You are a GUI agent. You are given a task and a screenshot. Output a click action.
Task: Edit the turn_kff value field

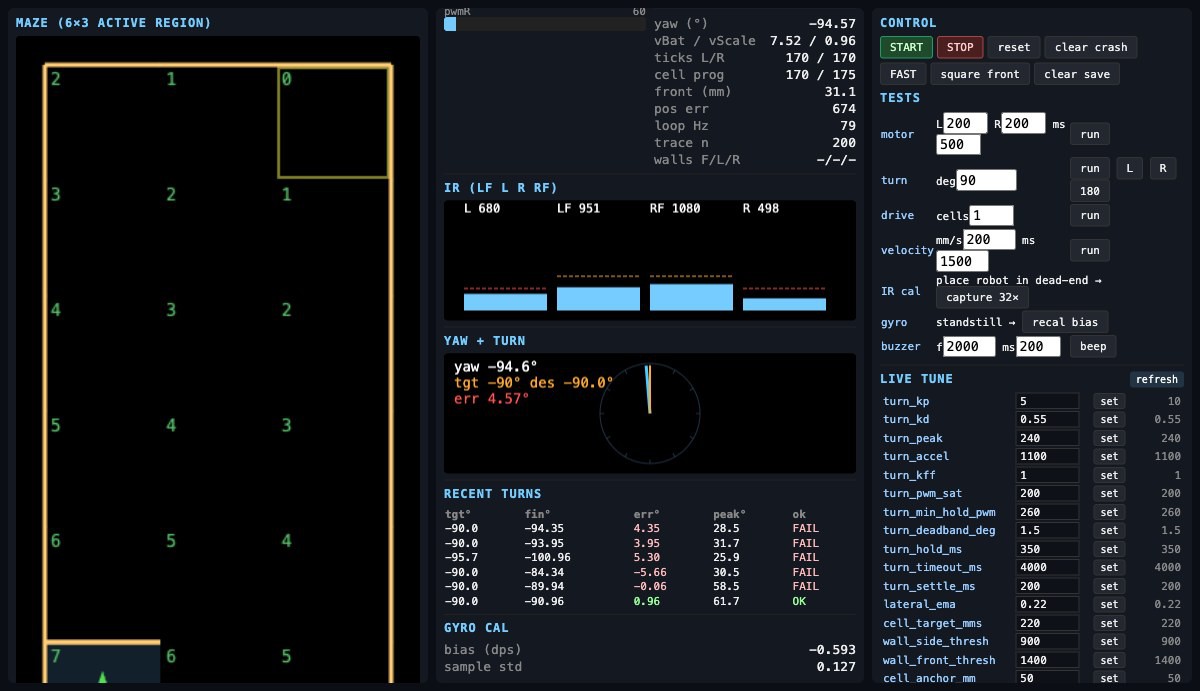point(1047,475)
